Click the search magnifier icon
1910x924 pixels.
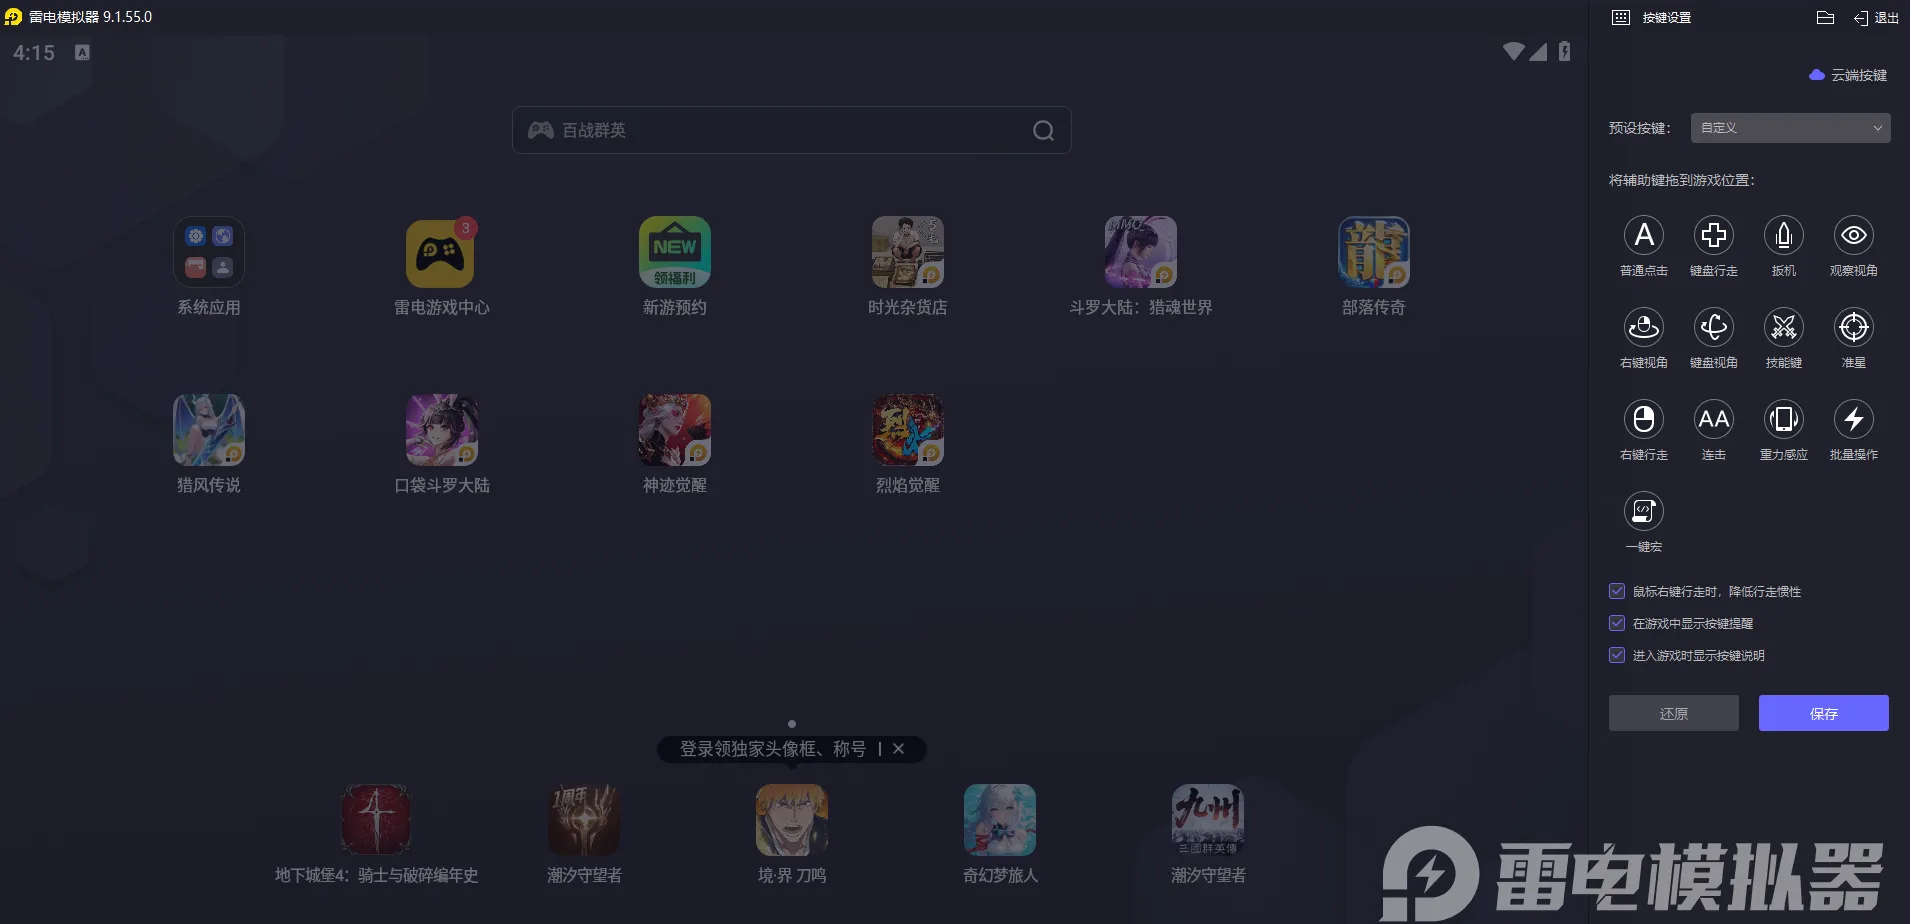click(x=1043, y=131)
